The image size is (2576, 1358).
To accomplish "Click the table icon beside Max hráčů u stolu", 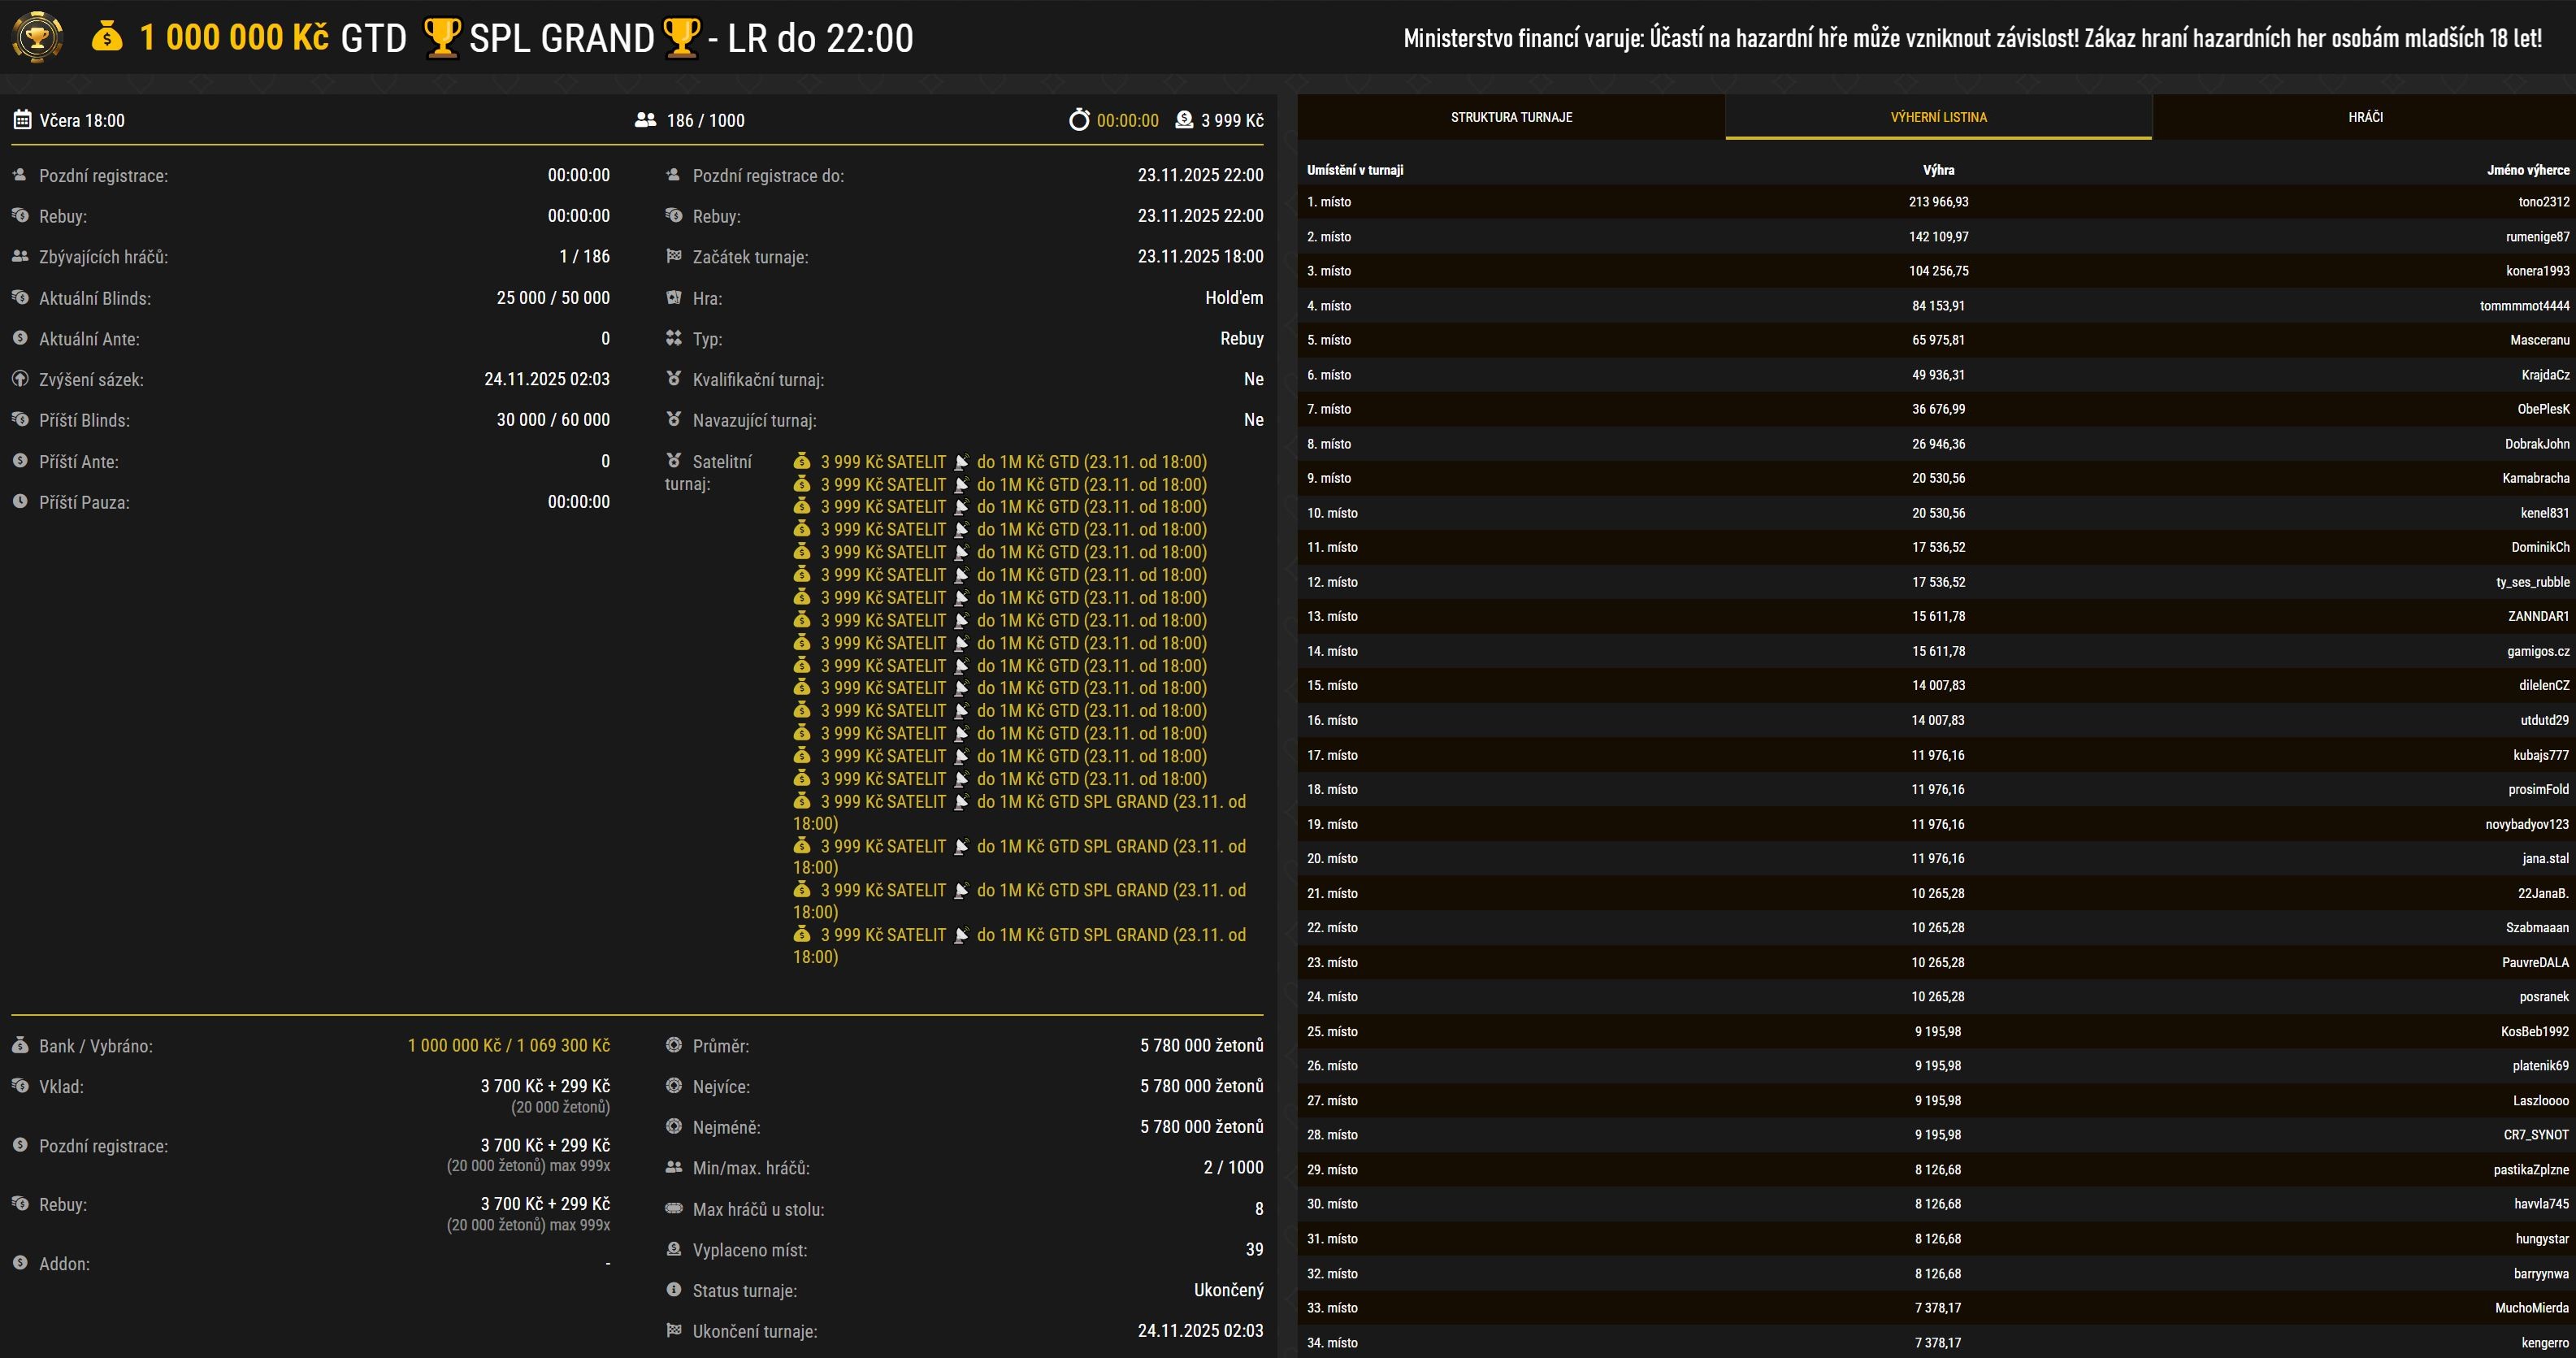I will click(674, 1208).
